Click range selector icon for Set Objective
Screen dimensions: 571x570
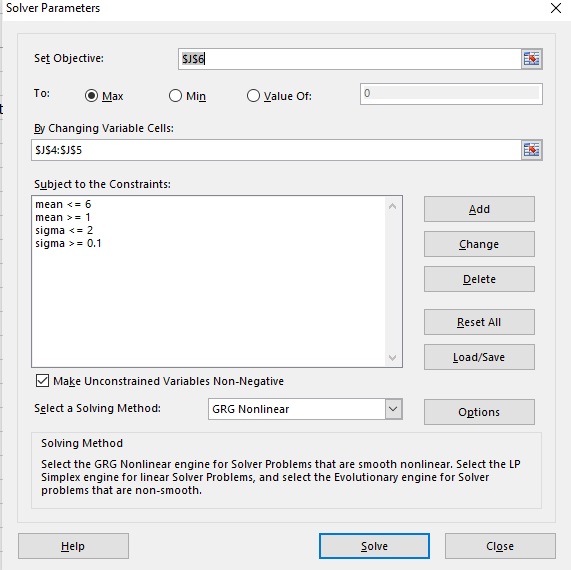pos(531,59)
